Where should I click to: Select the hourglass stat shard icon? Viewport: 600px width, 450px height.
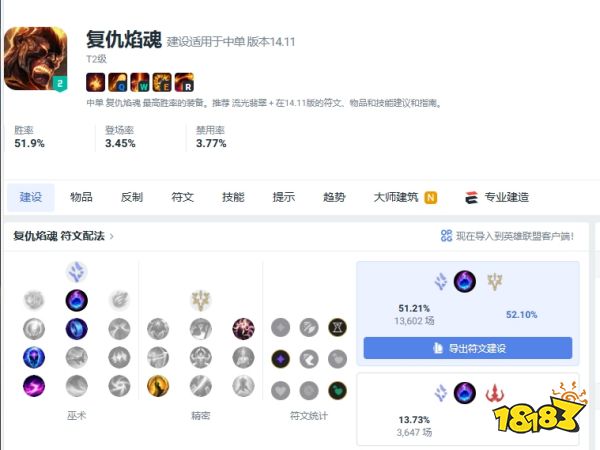pyautogui.click(x=338, y=328)
